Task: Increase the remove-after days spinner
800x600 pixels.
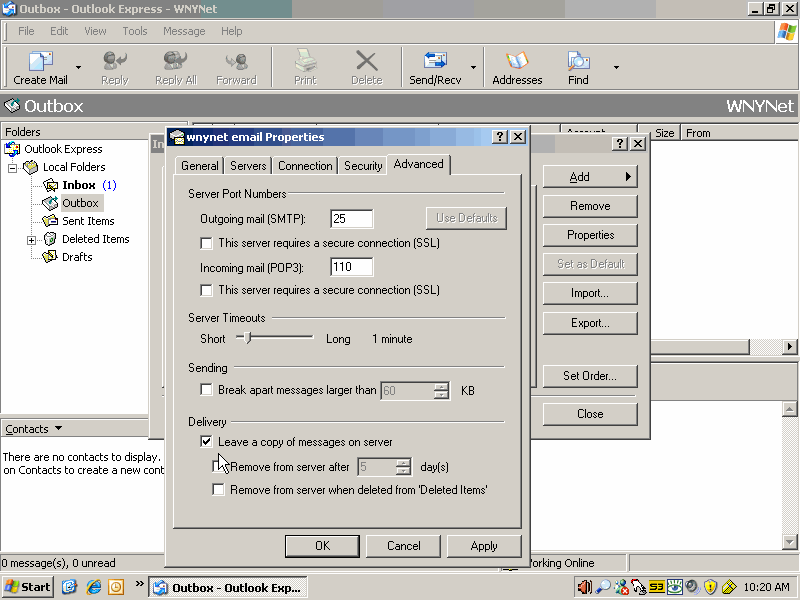Action: 403,463
